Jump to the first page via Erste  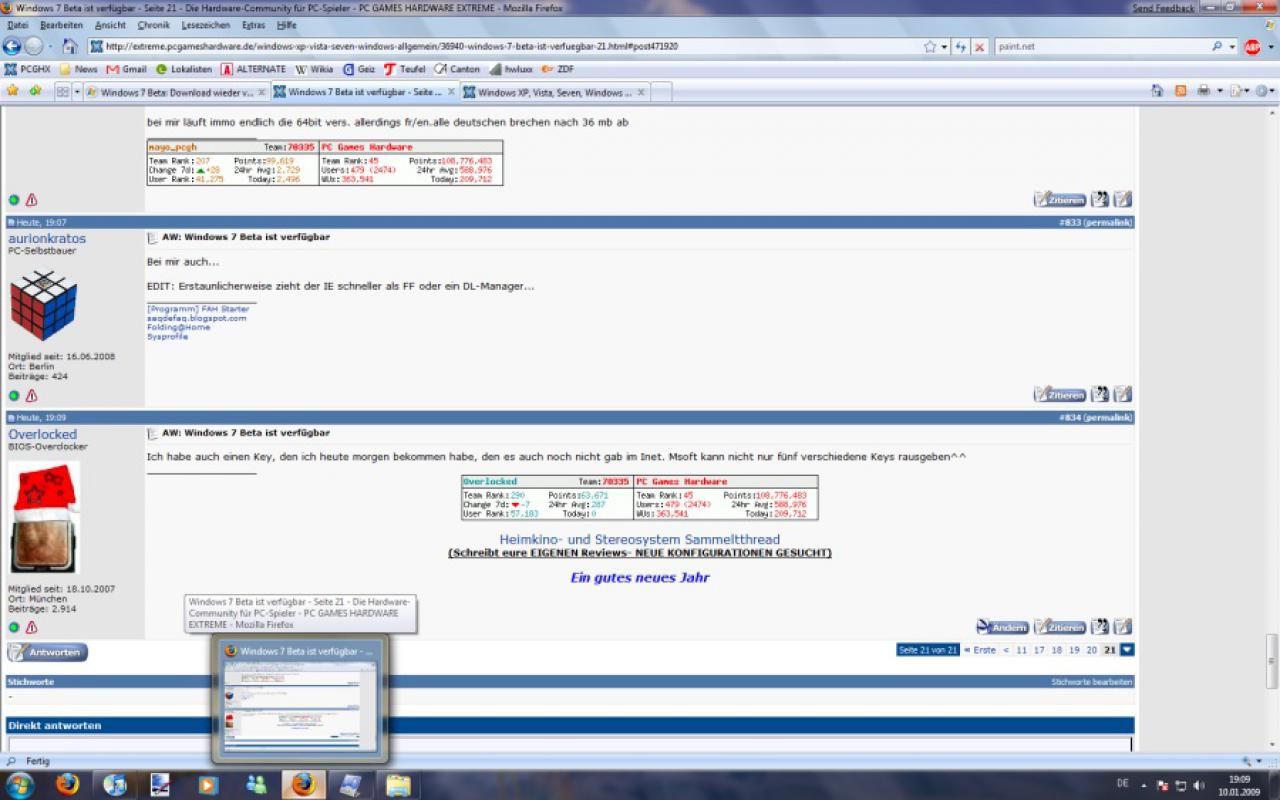coord(980,650)
